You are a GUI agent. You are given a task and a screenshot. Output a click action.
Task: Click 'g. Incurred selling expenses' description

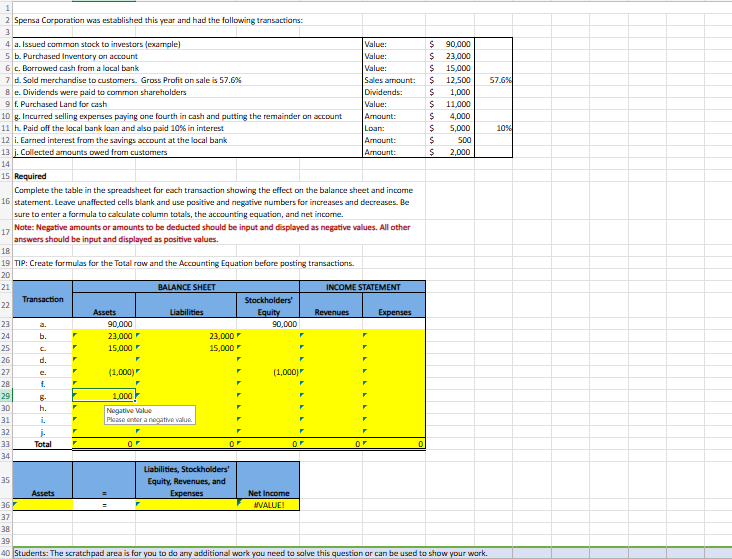point(178,116)
